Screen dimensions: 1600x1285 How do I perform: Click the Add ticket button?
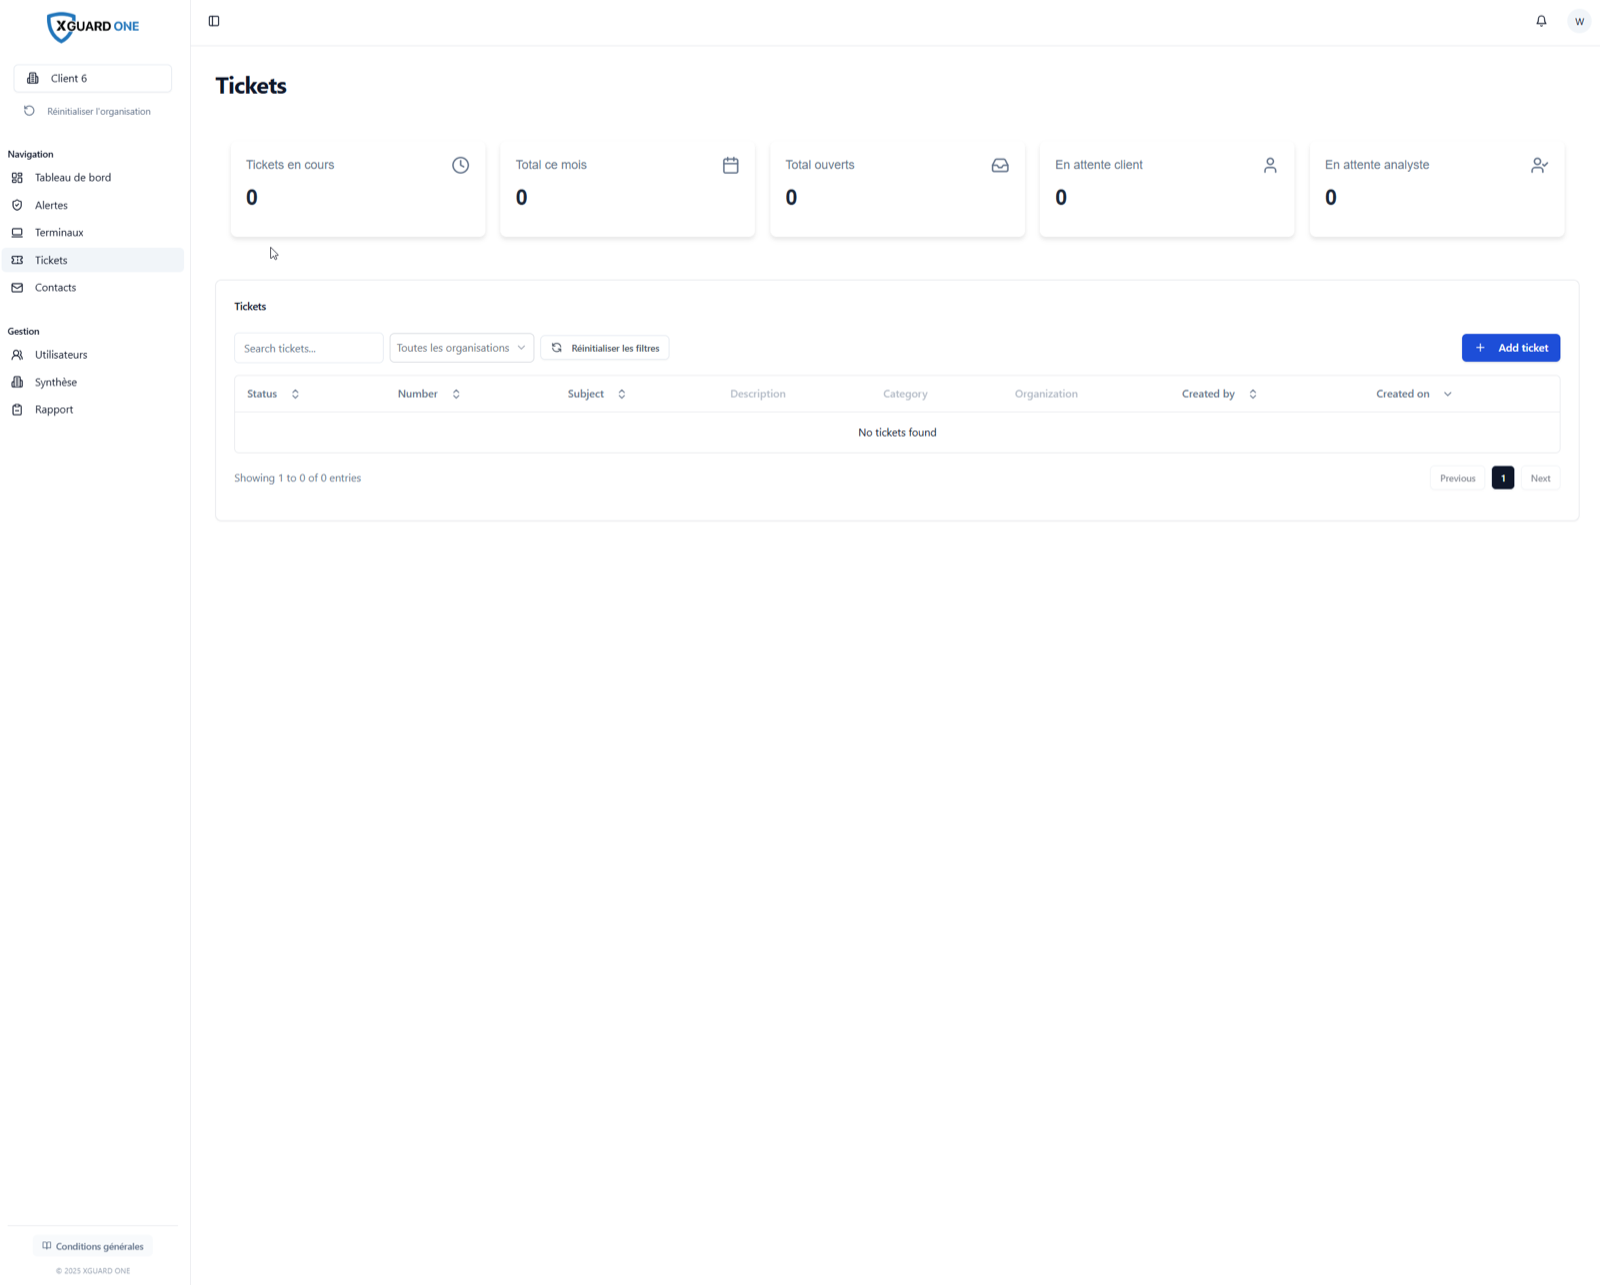[x=1510, y=348]
